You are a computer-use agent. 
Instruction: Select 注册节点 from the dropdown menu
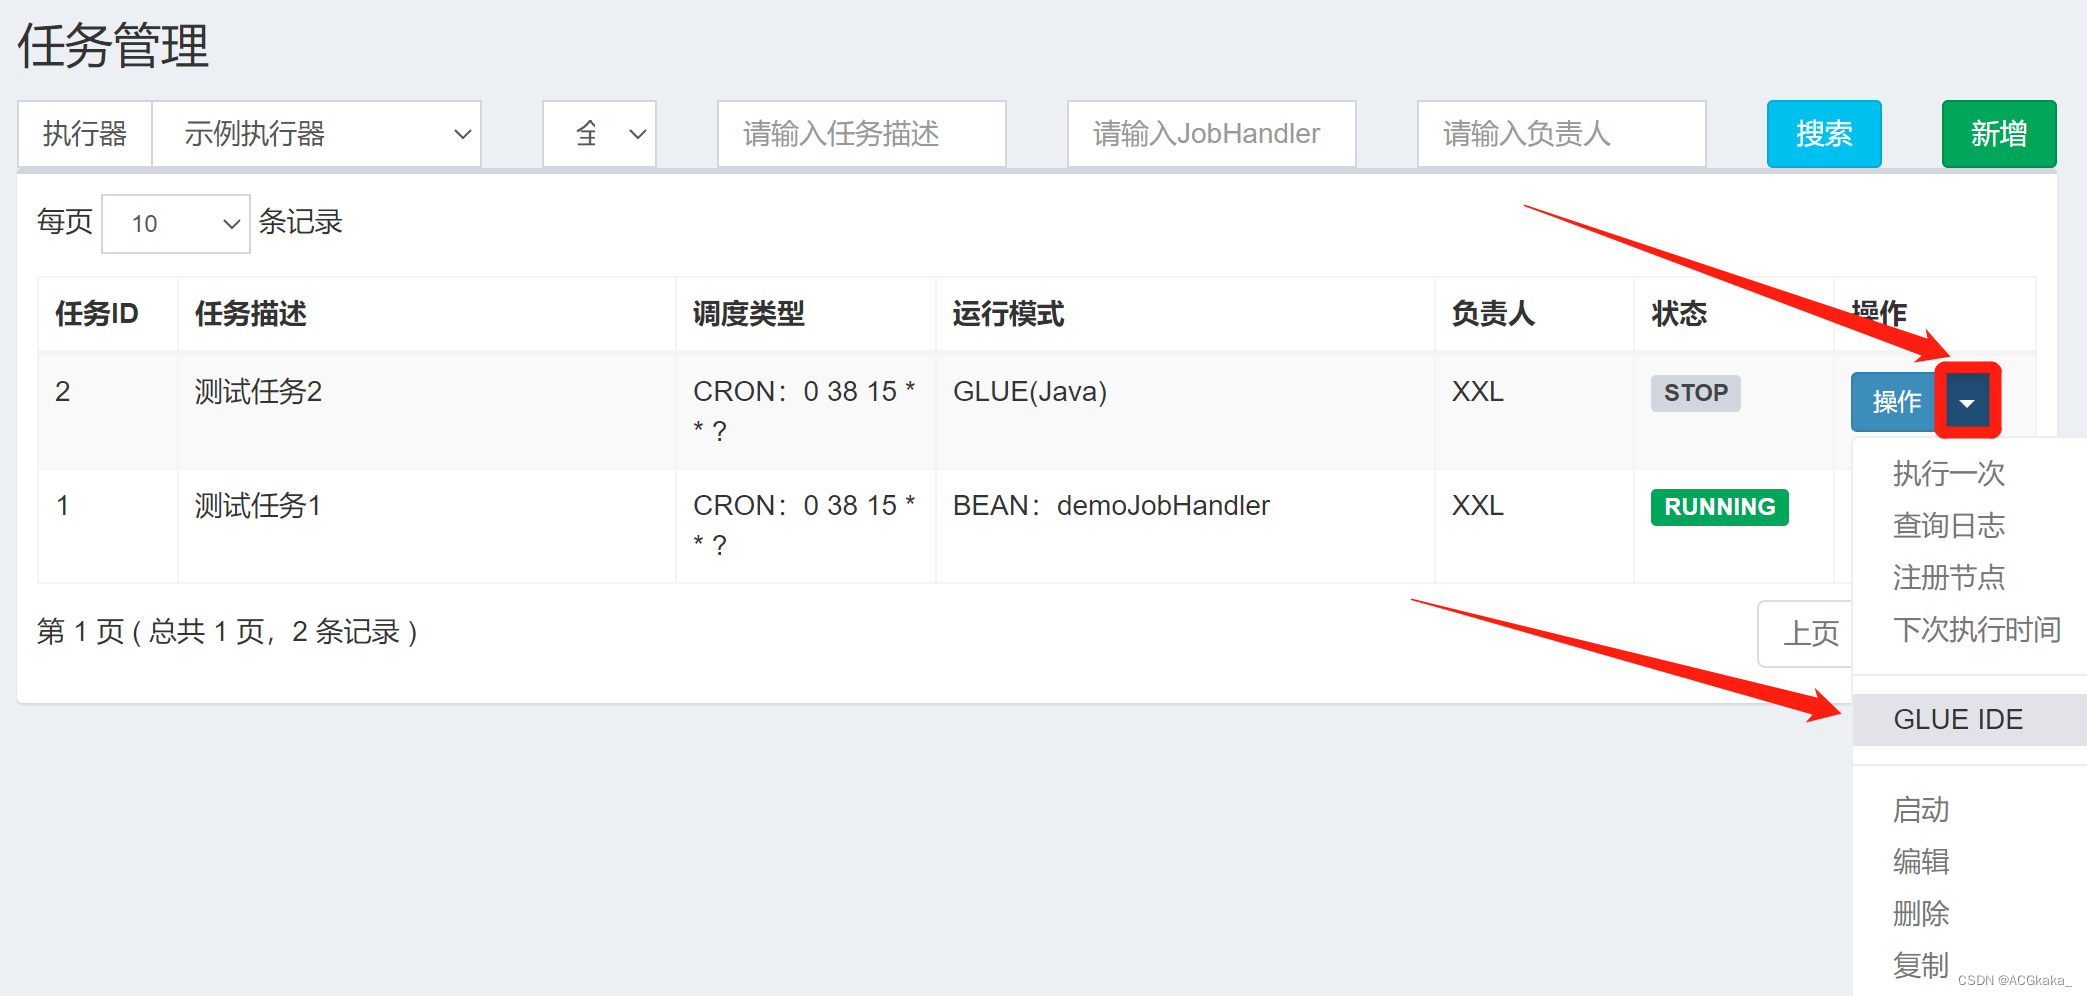1949,578
